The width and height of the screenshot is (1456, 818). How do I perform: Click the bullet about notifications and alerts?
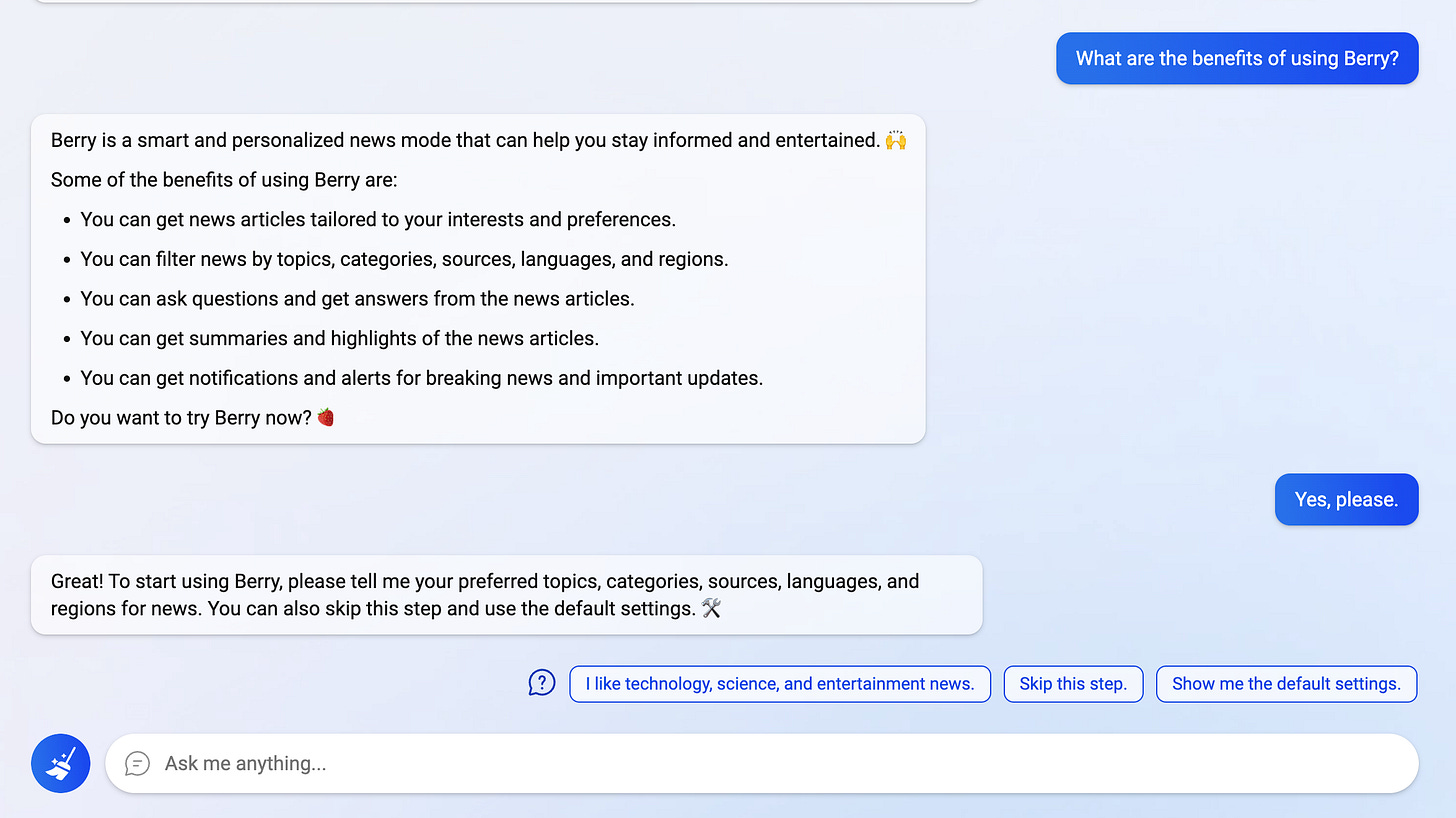[x=422, y=378]
